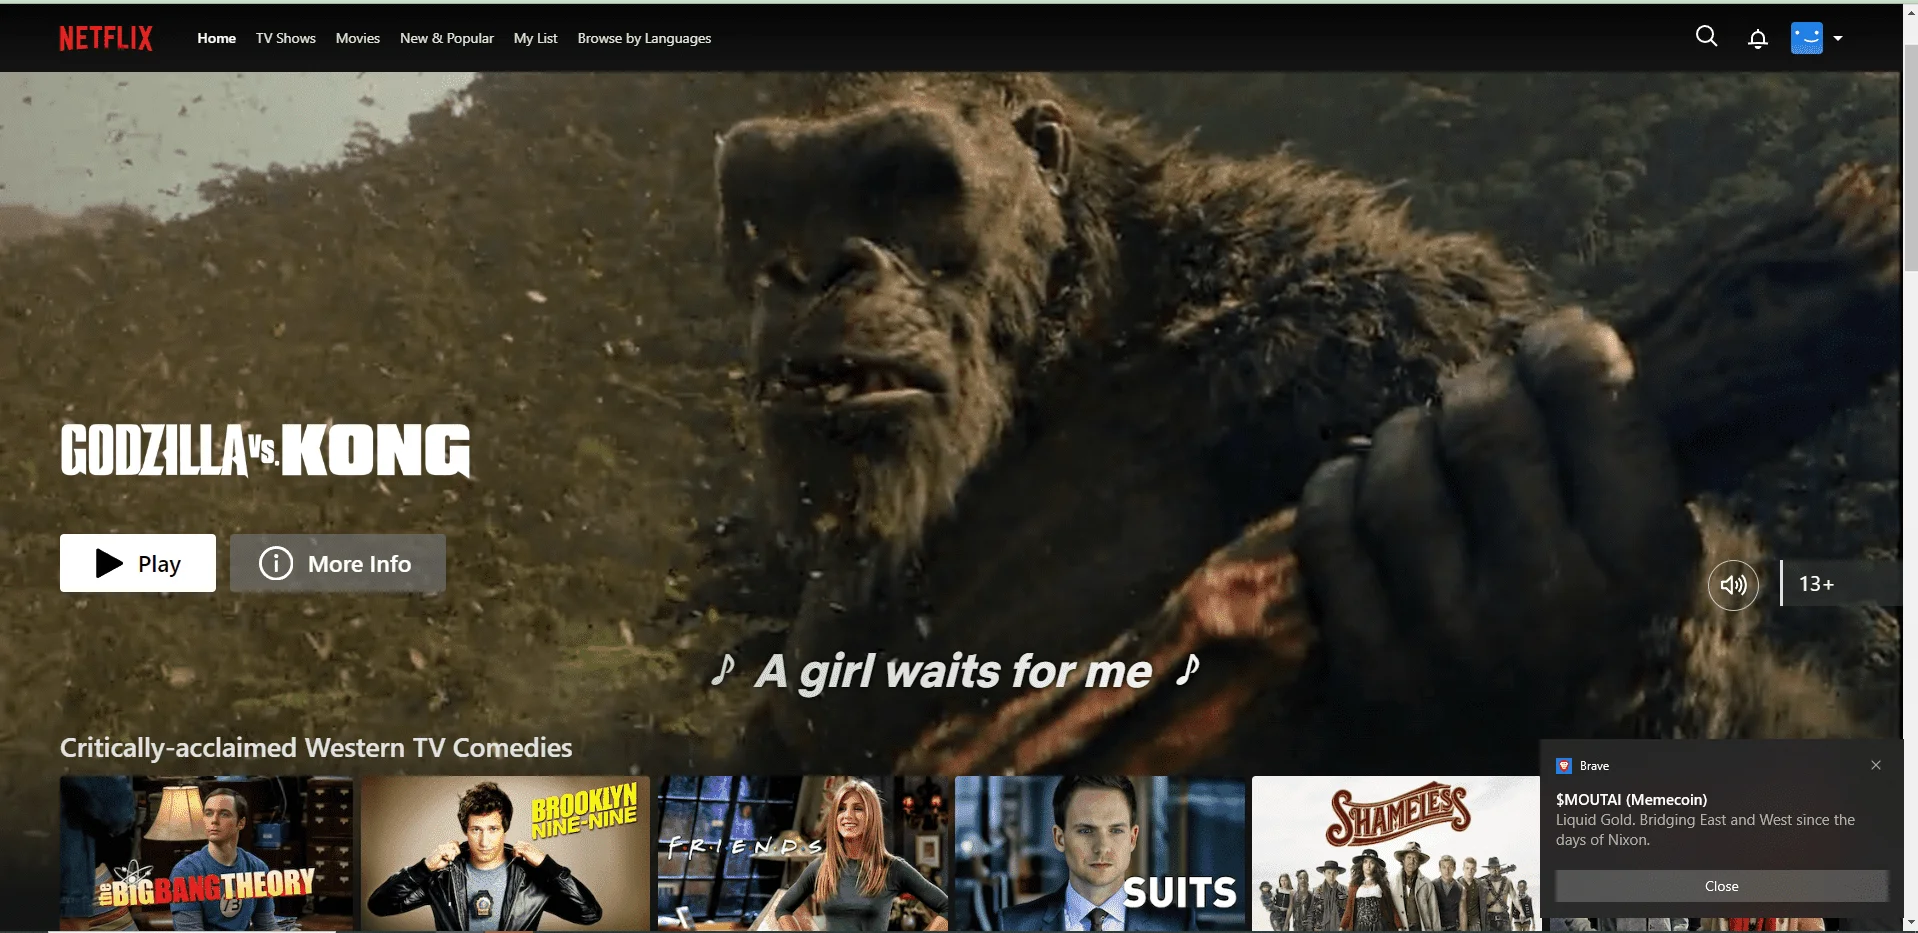Click the scrollbar down arrow
Screen dimensions: 1918x933
click(1910, 923)
